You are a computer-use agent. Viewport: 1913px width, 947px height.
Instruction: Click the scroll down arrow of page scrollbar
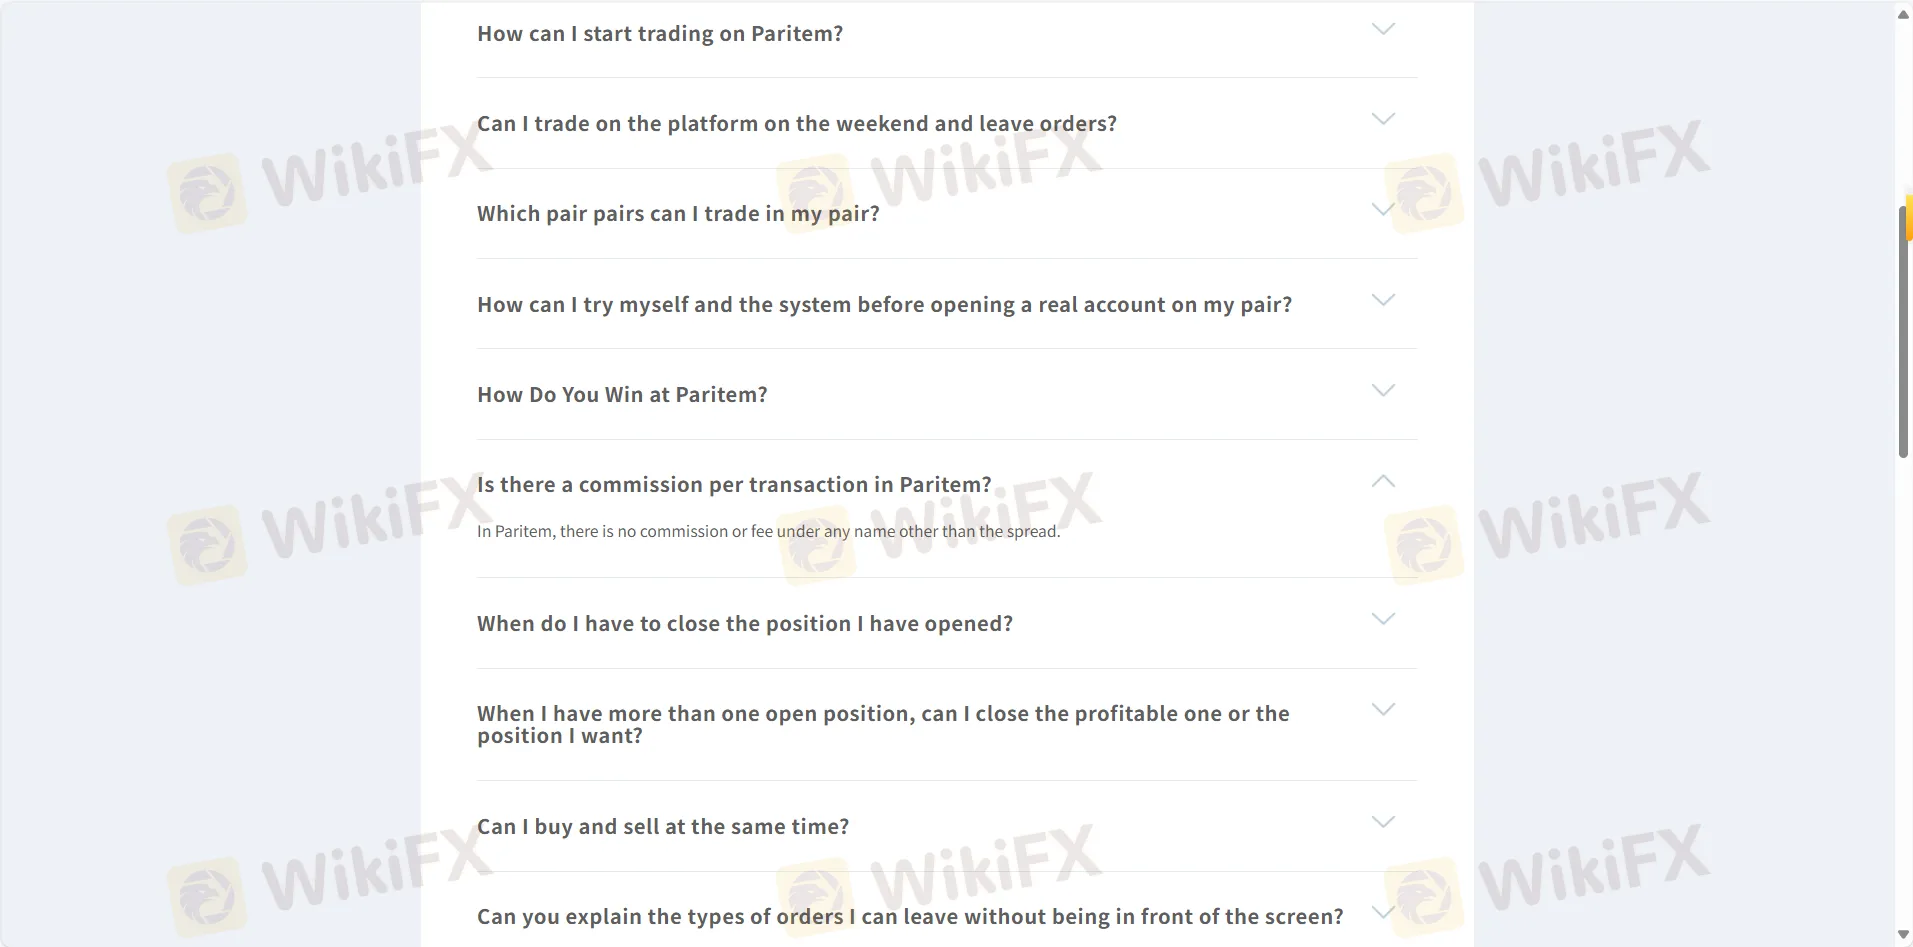(1903, 935)
